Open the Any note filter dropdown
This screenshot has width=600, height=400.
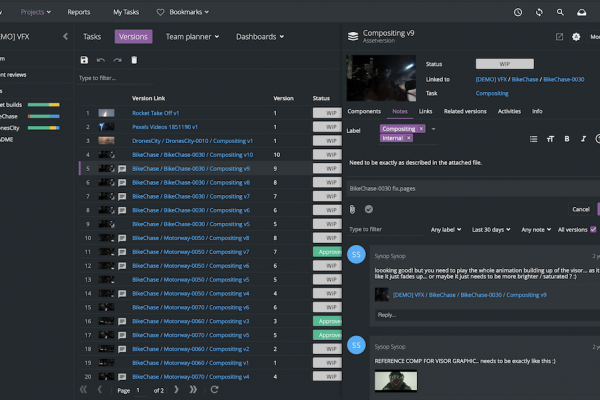(536, 230)
